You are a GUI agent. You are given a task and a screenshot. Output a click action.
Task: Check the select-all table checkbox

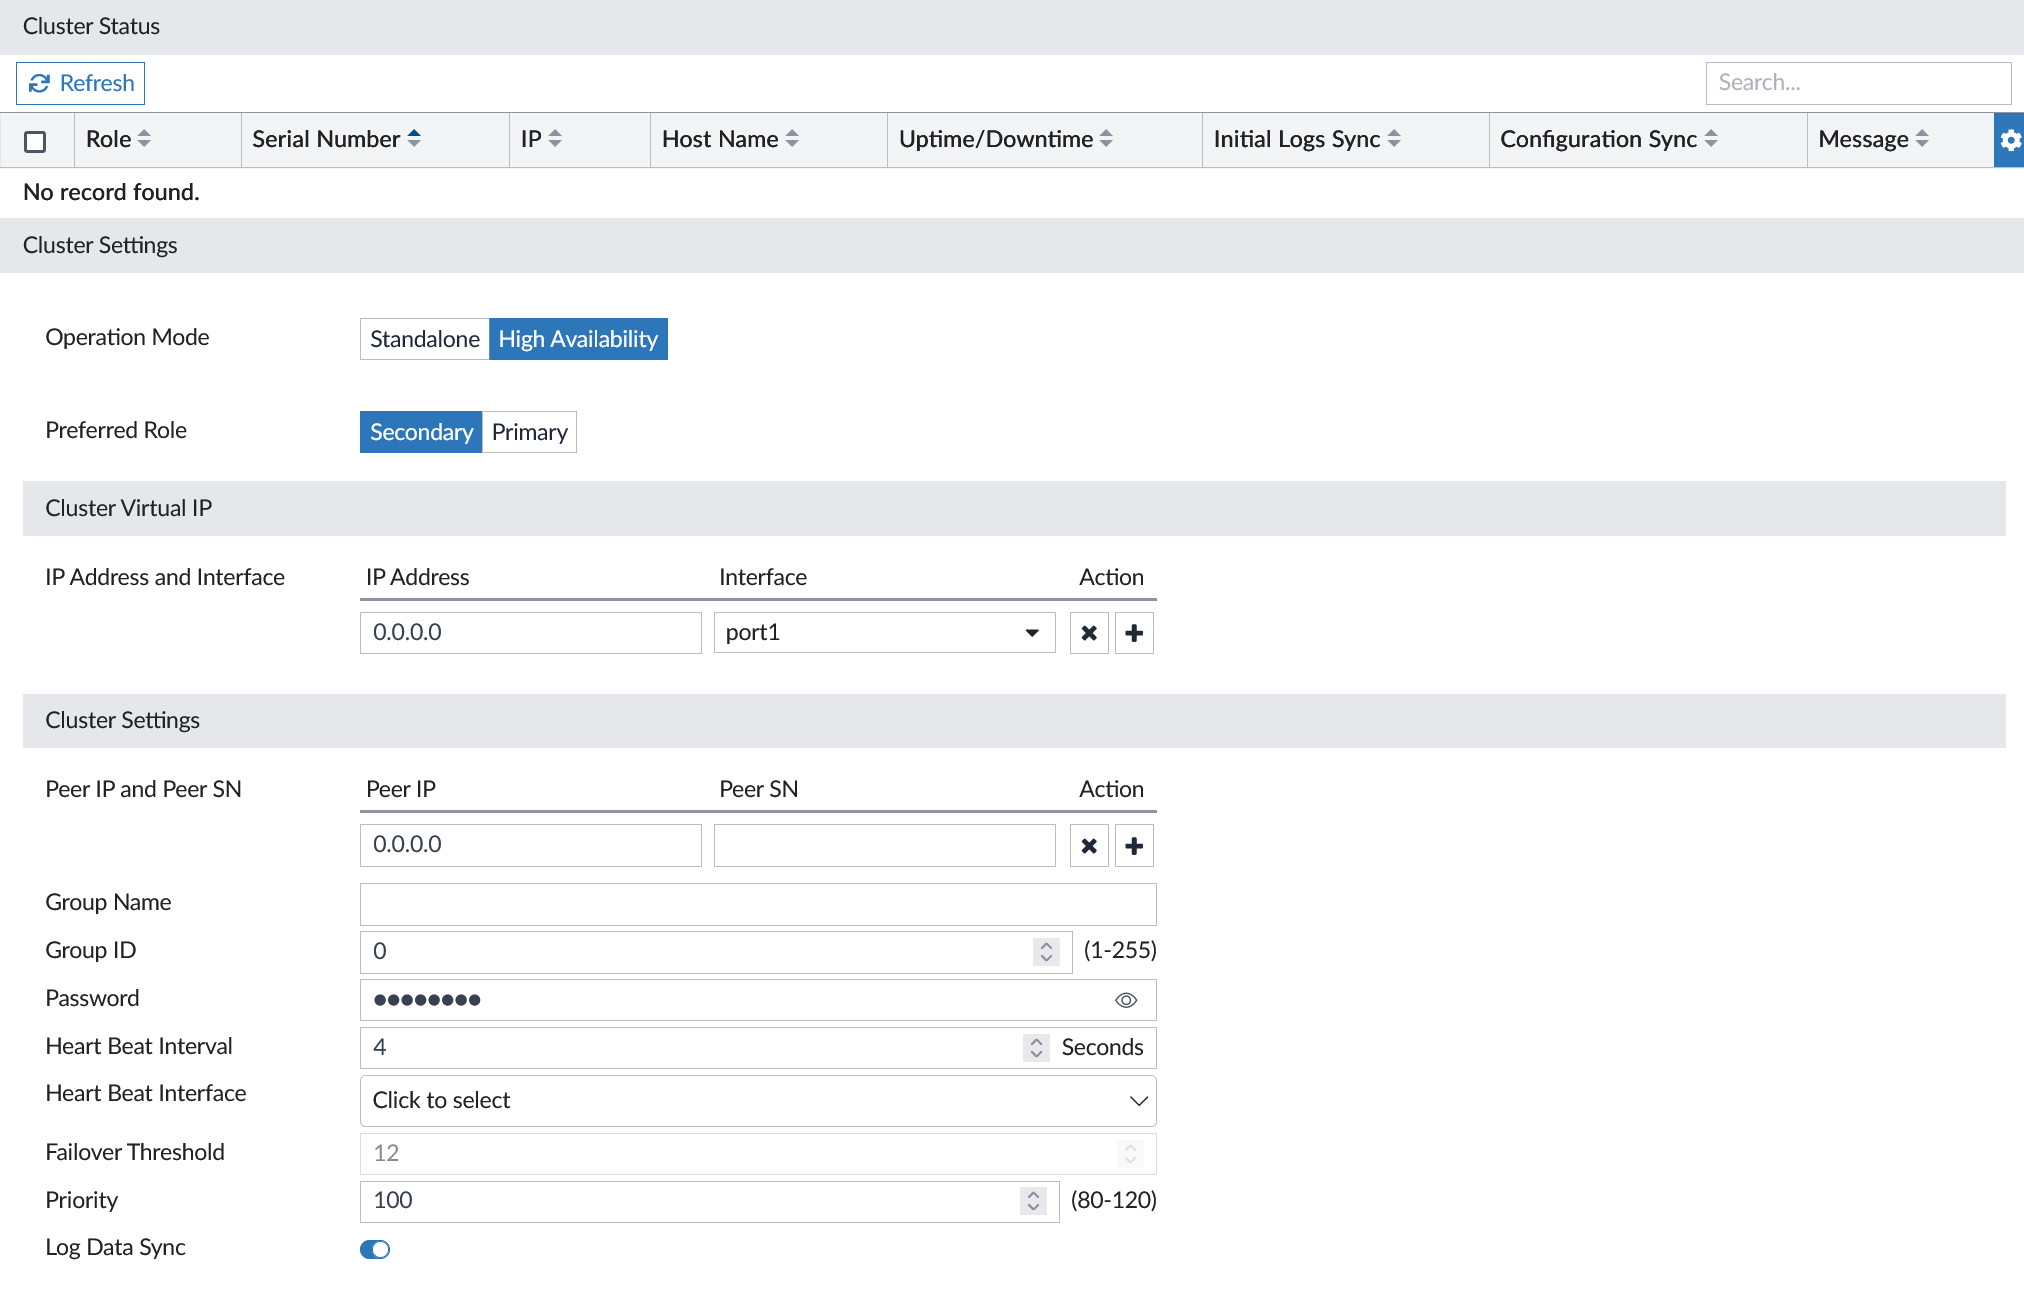35,141
